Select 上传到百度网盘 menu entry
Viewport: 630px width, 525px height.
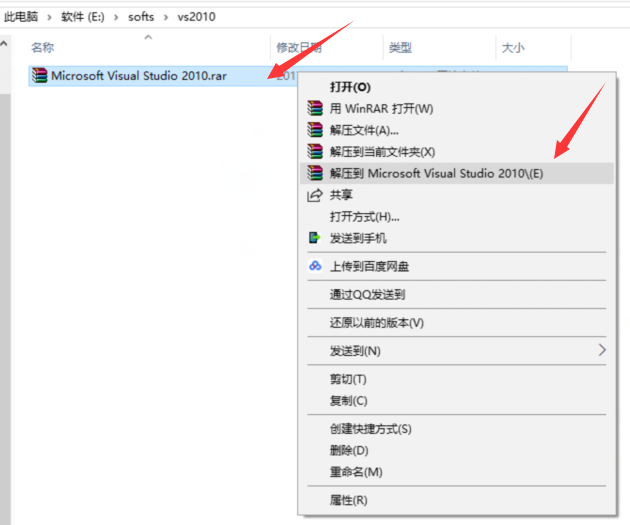[x=456, y=267]
